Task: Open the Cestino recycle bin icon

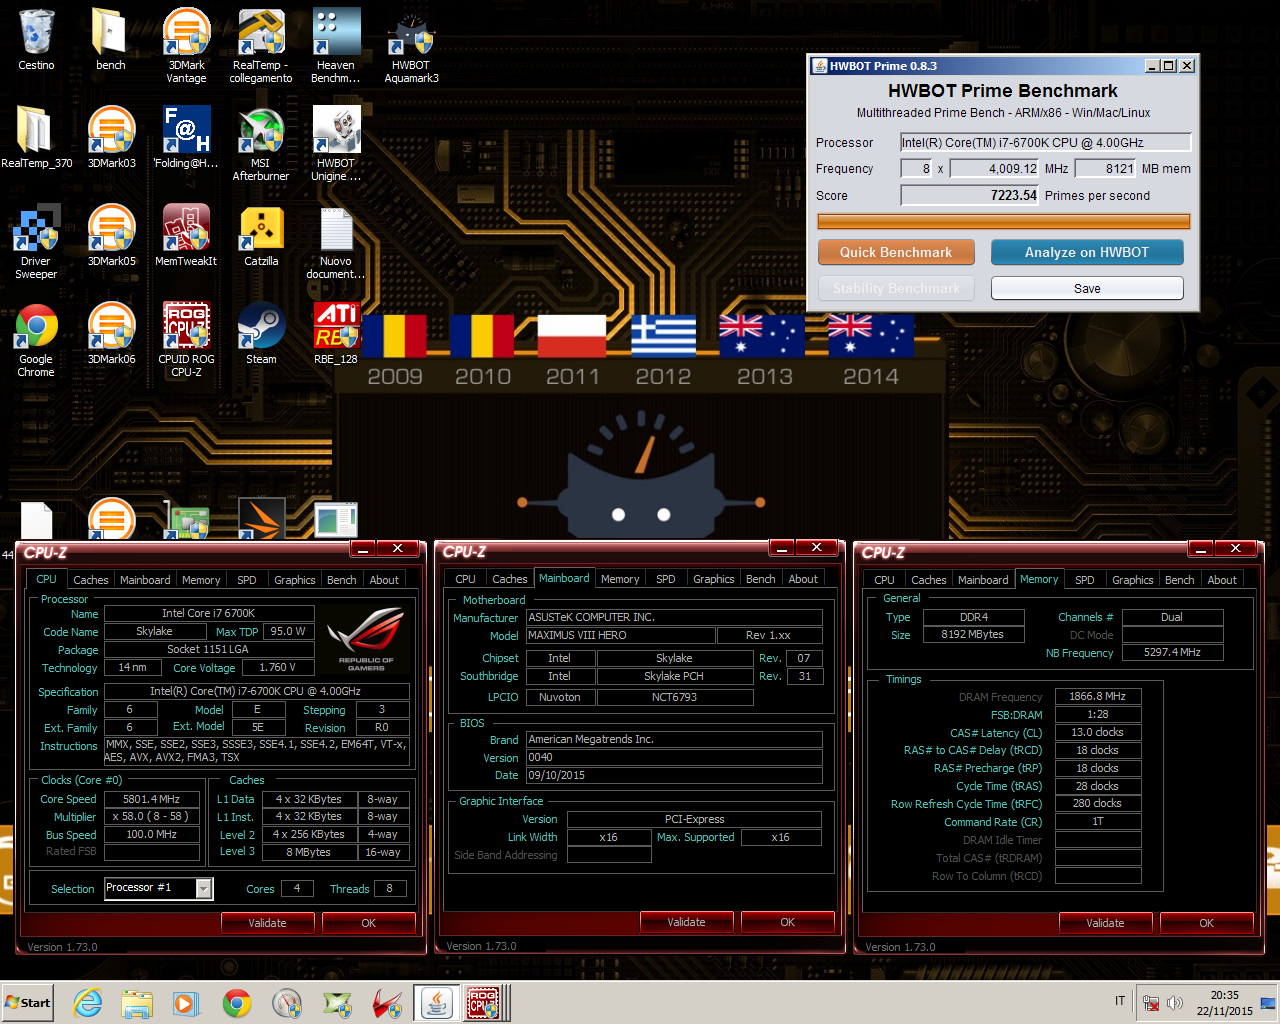Action: point(36,40)
